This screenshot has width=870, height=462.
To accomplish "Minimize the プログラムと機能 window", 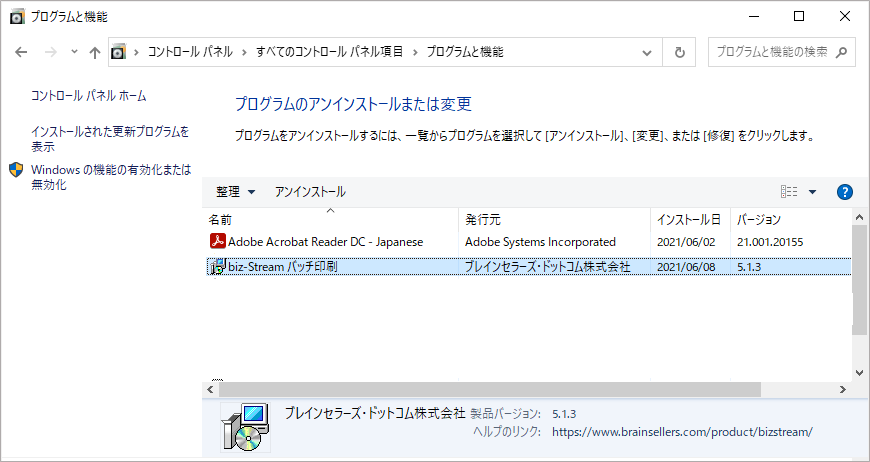I will coord(753,17).
